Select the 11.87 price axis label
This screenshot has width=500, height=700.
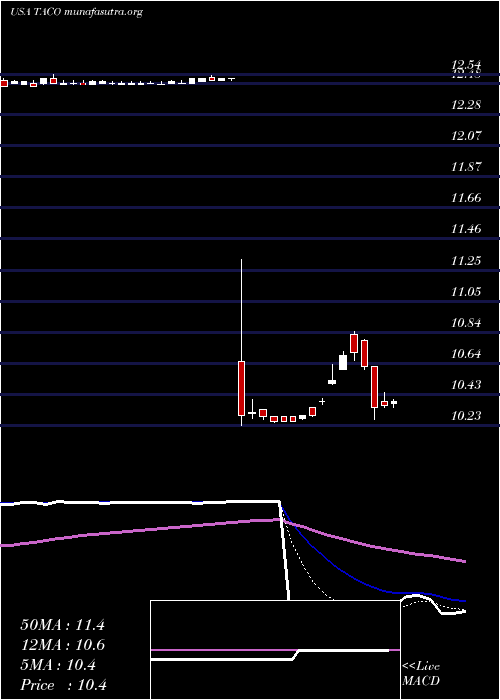click(x=466, y=167)
